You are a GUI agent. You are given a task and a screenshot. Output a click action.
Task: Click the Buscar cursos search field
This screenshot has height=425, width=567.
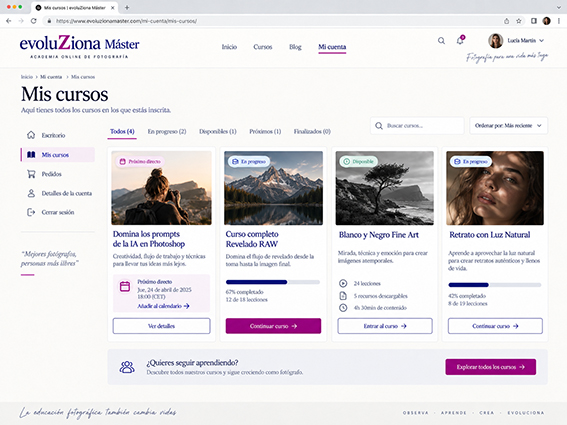(417, 126)
